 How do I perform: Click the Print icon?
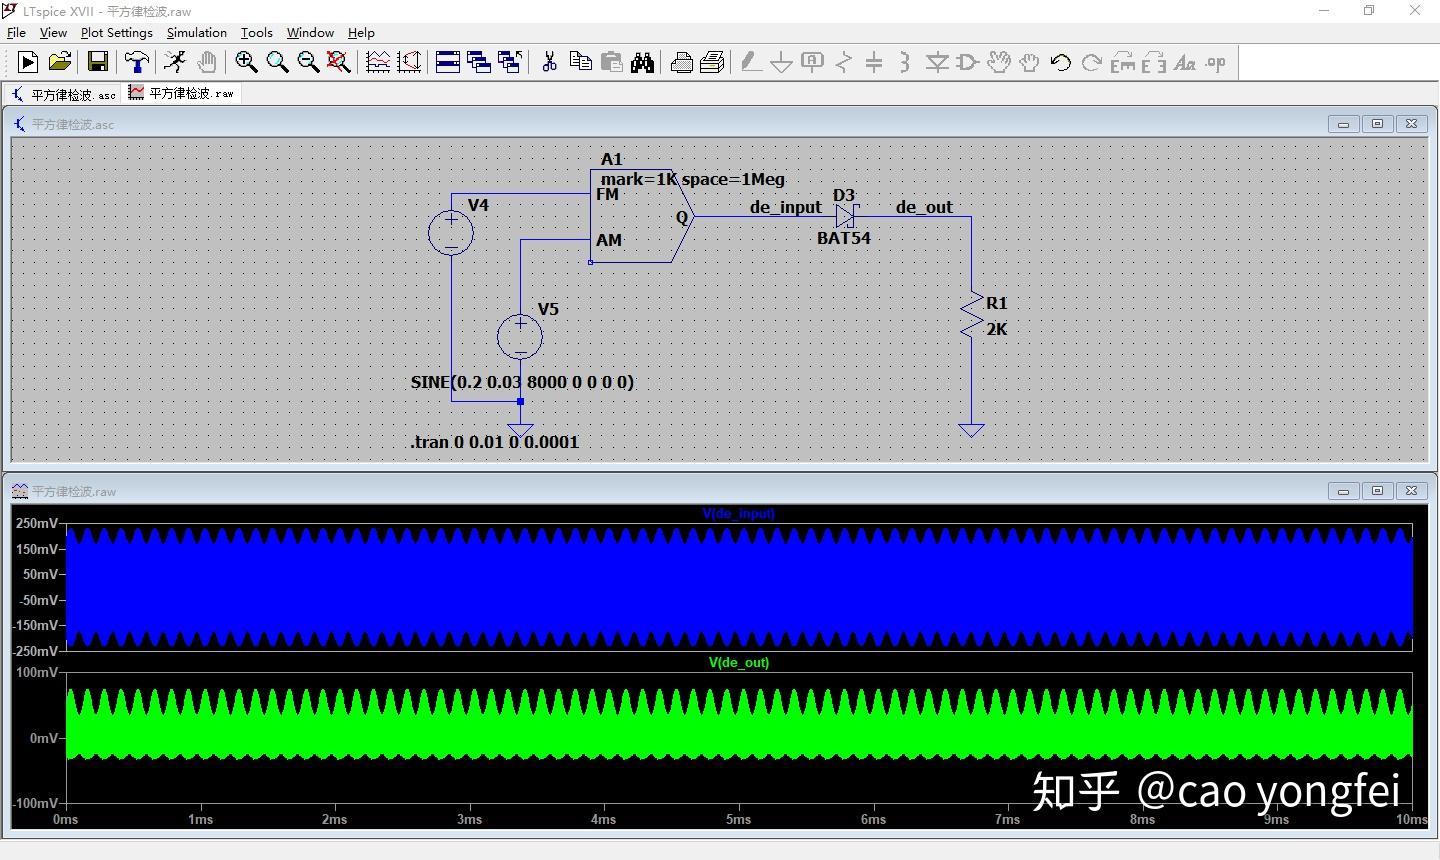pyautogui.click(x=681, y=62)
